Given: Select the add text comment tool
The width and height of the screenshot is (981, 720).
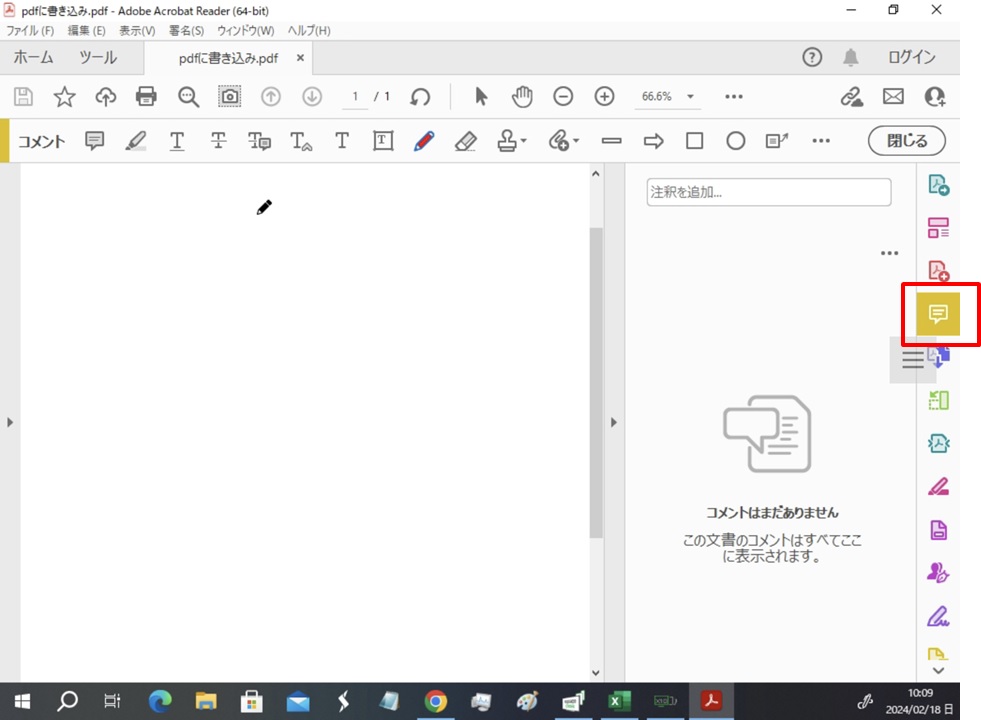Looking at the screenshot, I should (342, 141).
